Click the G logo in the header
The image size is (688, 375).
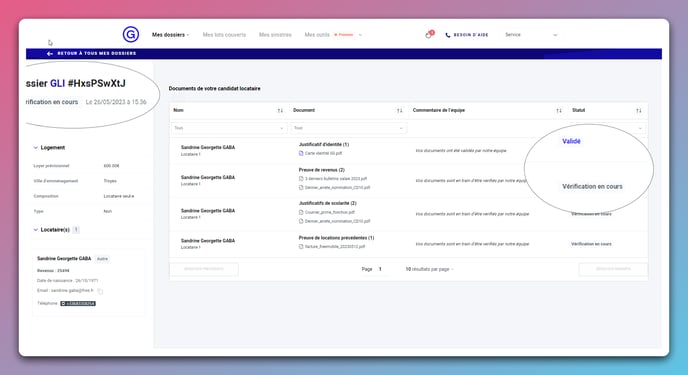point(131,34)
